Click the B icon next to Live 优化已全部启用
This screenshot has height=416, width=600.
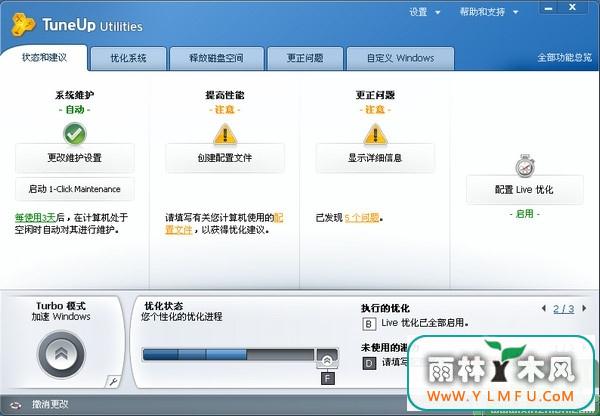coord(368,324)
